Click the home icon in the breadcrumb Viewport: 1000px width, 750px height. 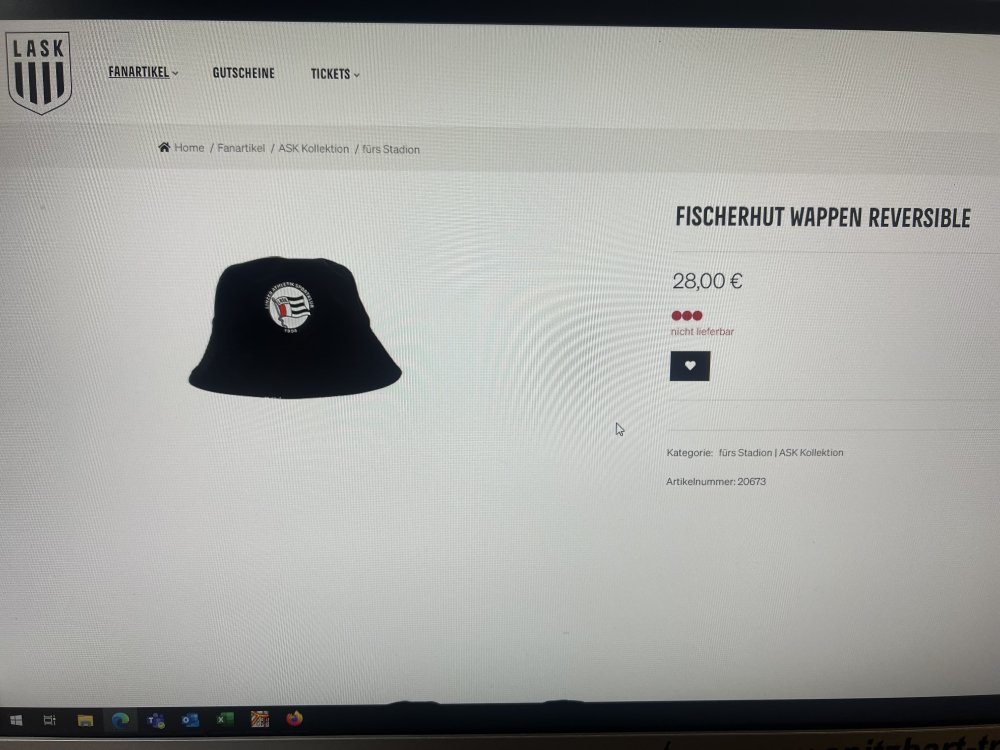click(165, 147)
